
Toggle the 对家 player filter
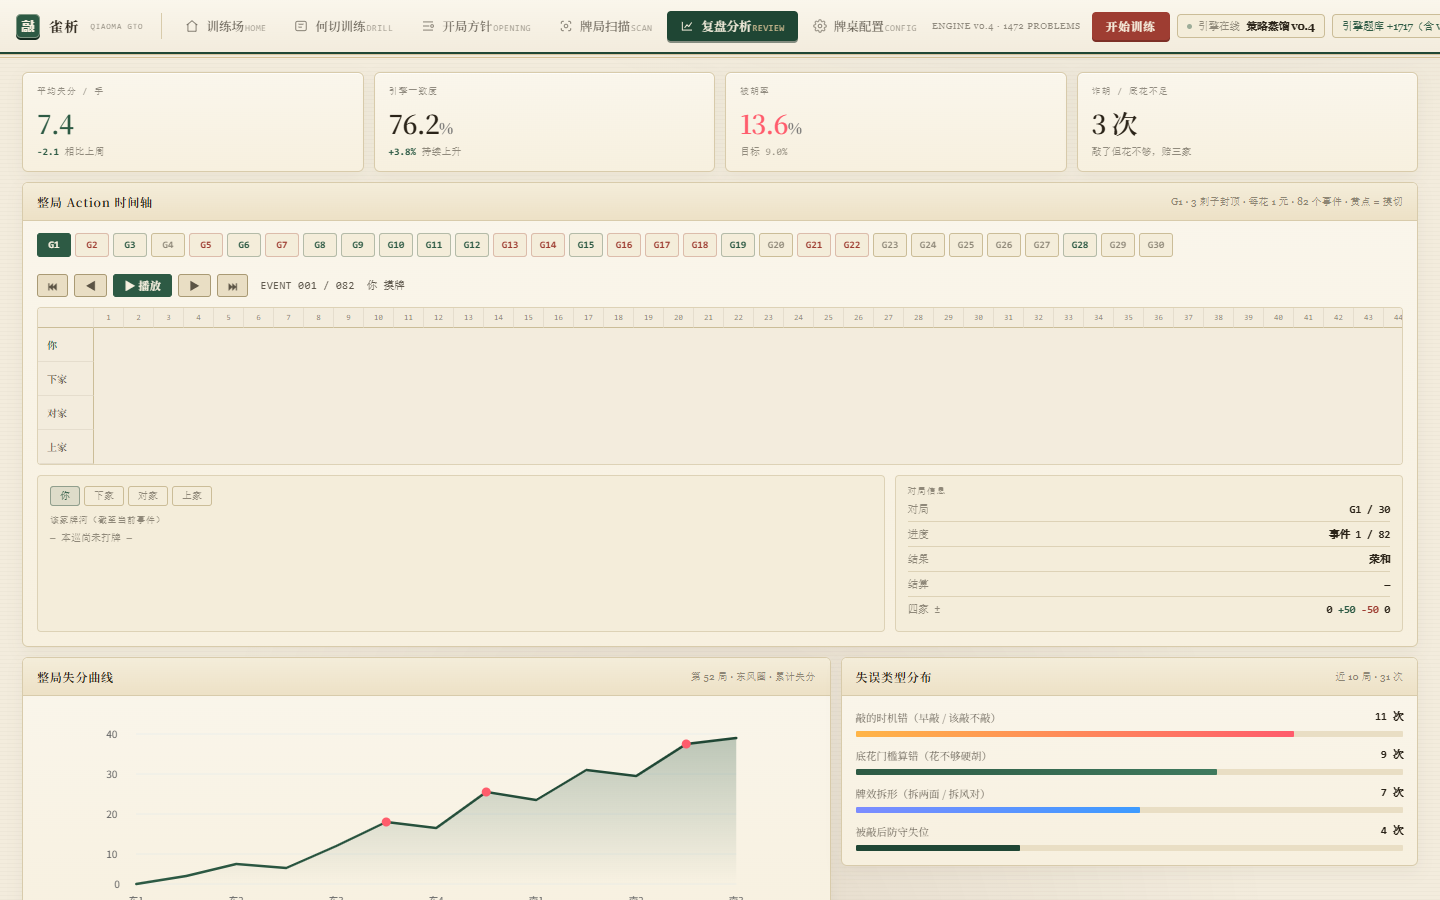coord(148,496)
